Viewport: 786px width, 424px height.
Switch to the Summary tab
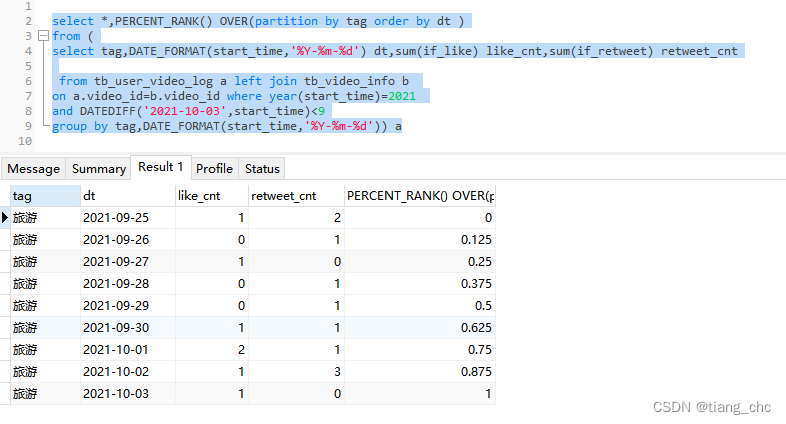(98, 169)
